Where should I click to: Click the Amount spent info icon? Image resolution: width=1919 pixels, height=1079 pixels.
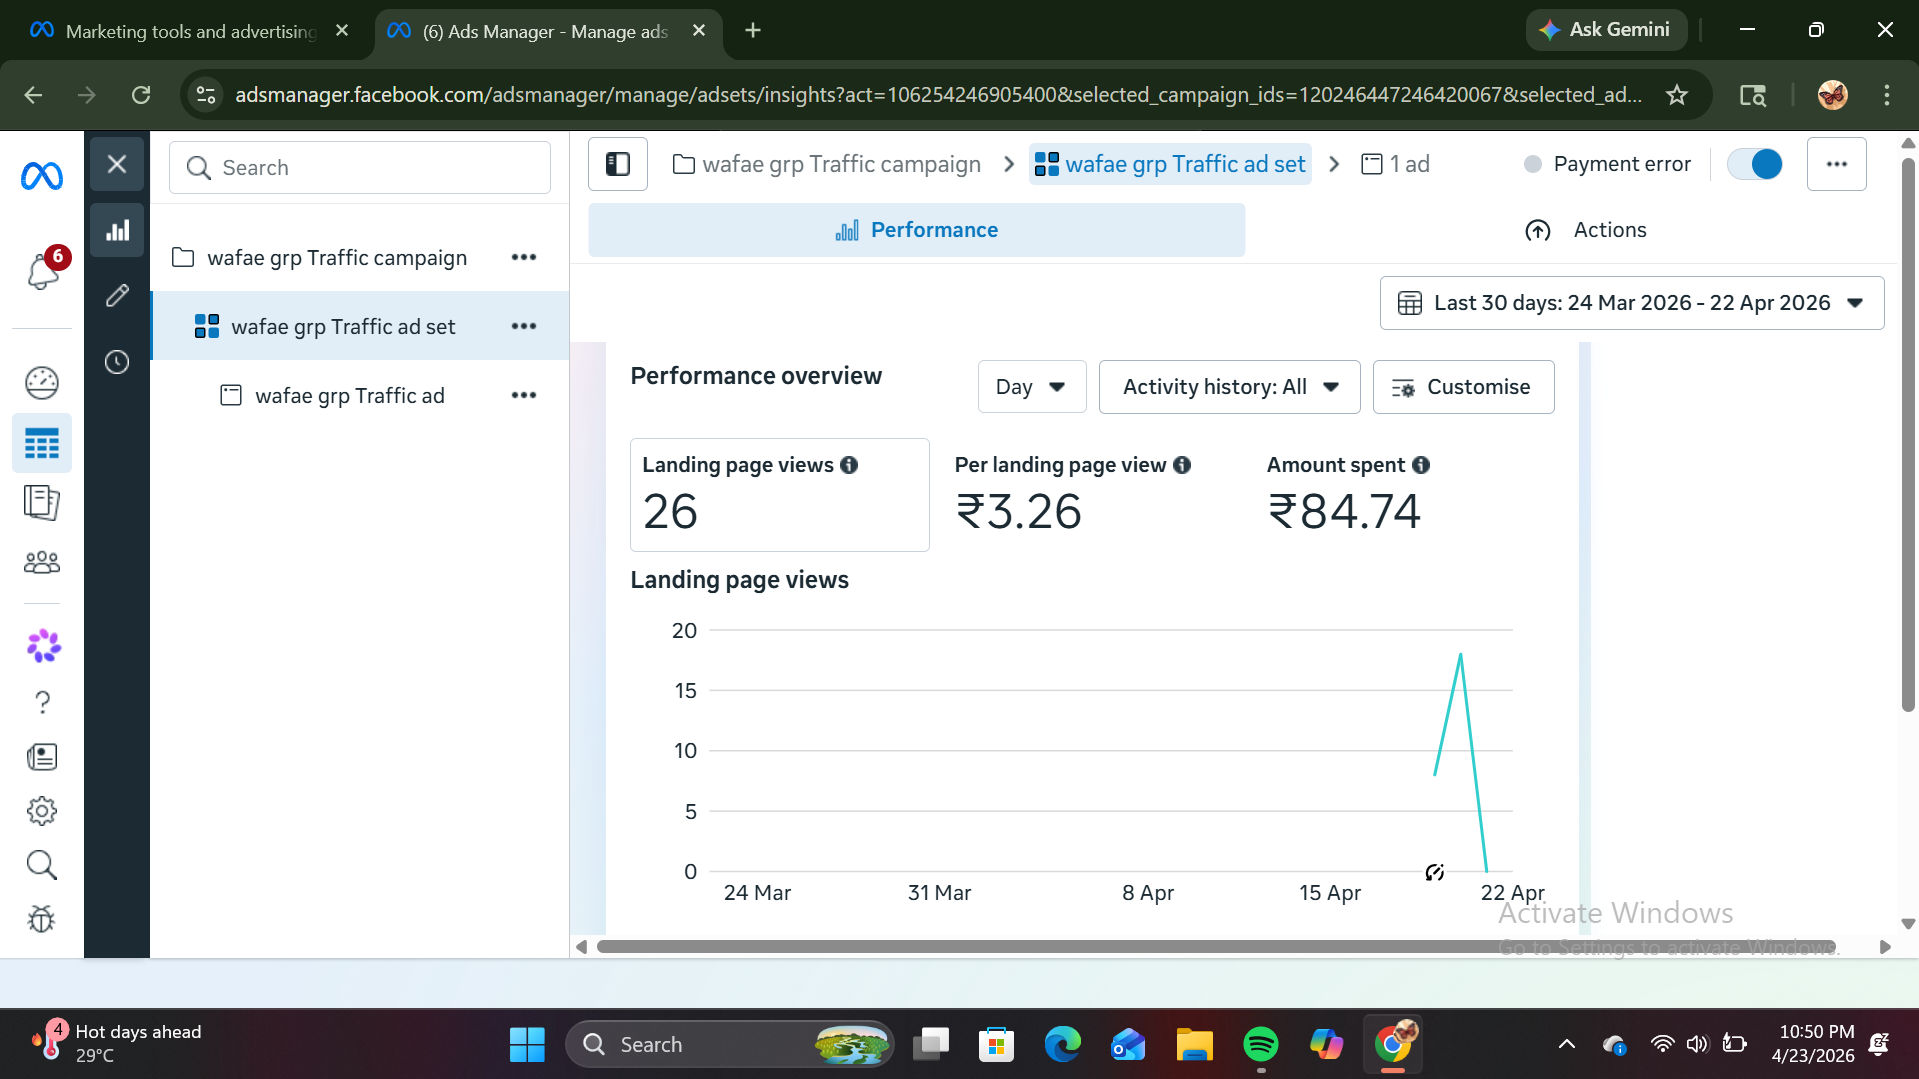pos(1421,465)
